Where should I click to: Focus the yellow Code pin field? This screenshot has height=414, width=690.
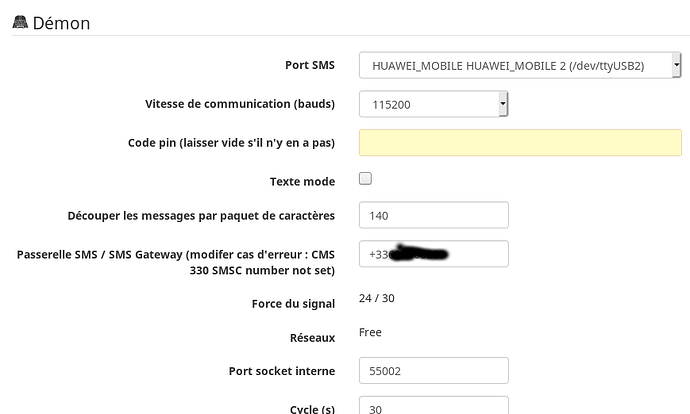click(x=520, y=142)
